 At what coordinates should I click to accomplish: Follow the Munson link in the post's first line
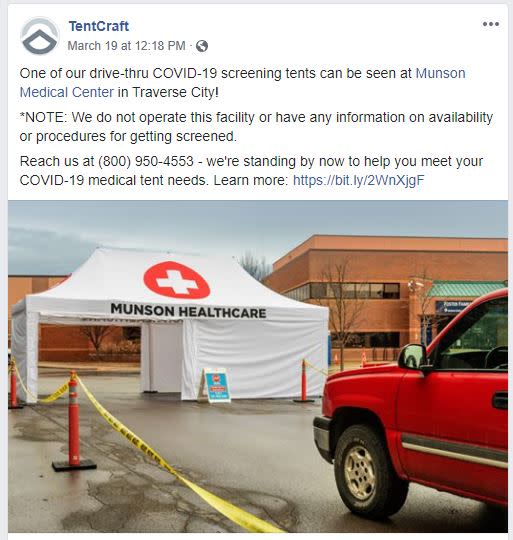(x=440, y=73)
